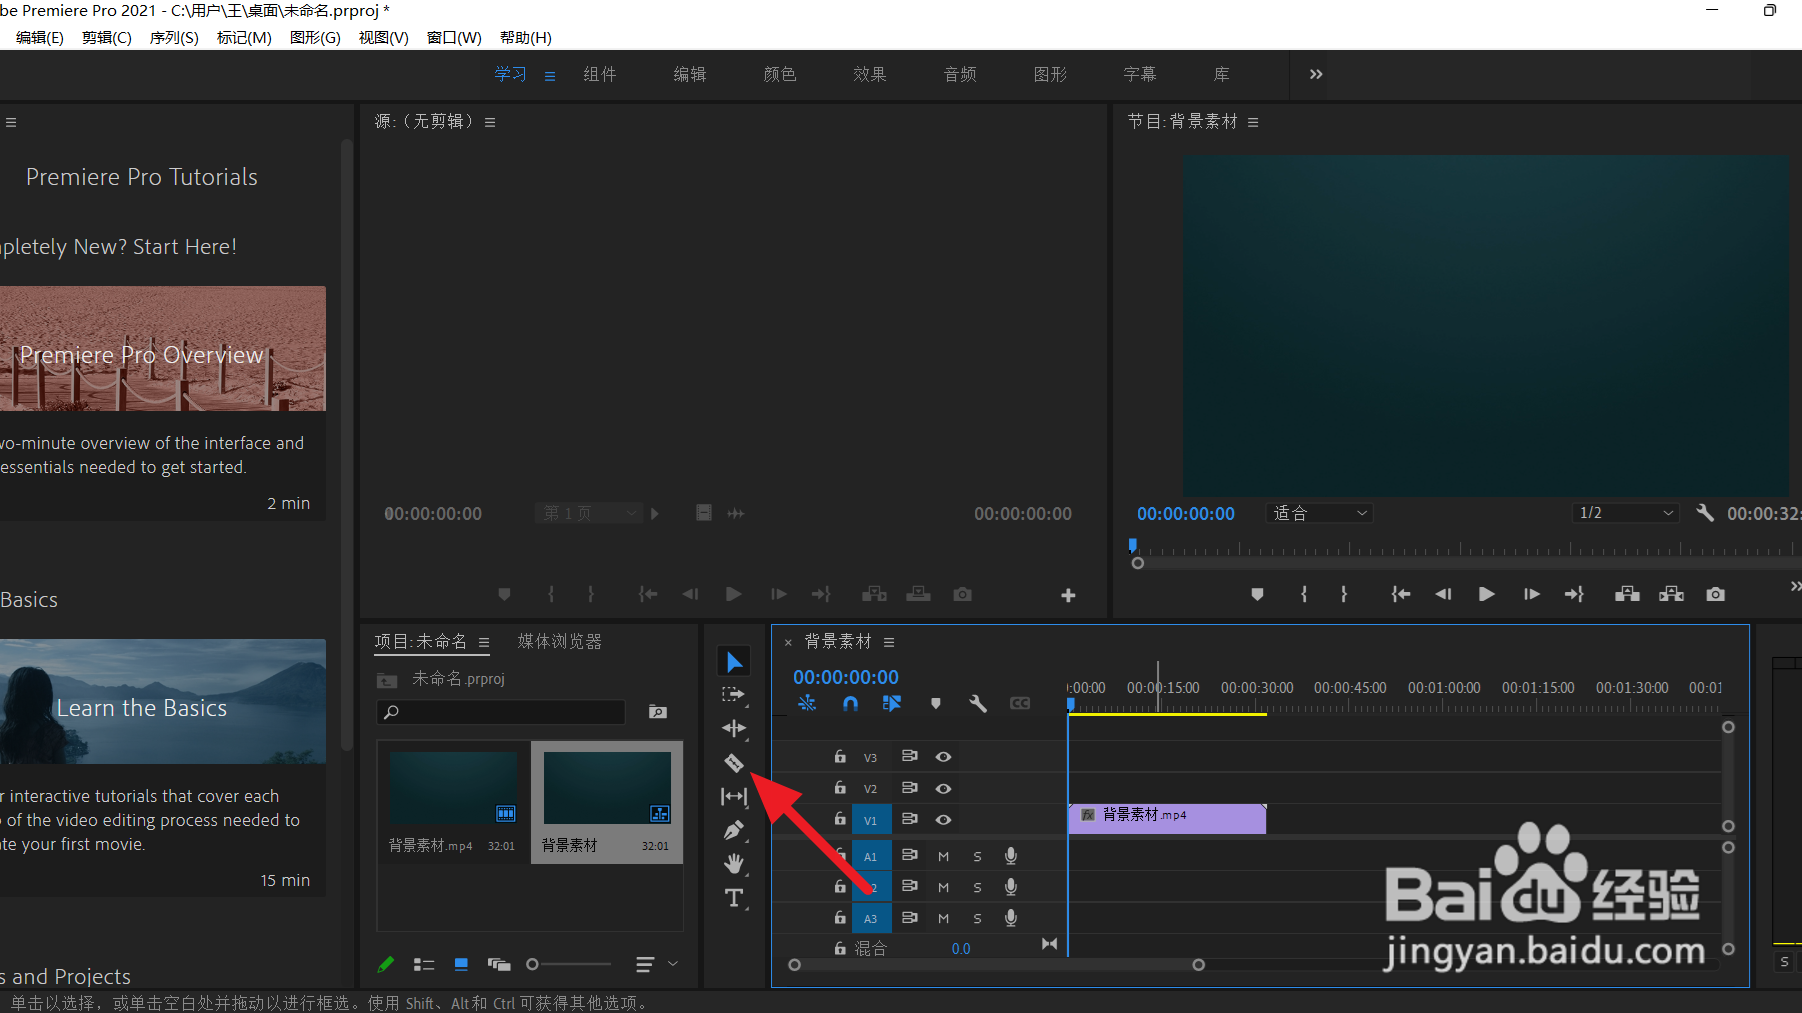
Task: Mute audio track A1
Action: pos(943,856)
